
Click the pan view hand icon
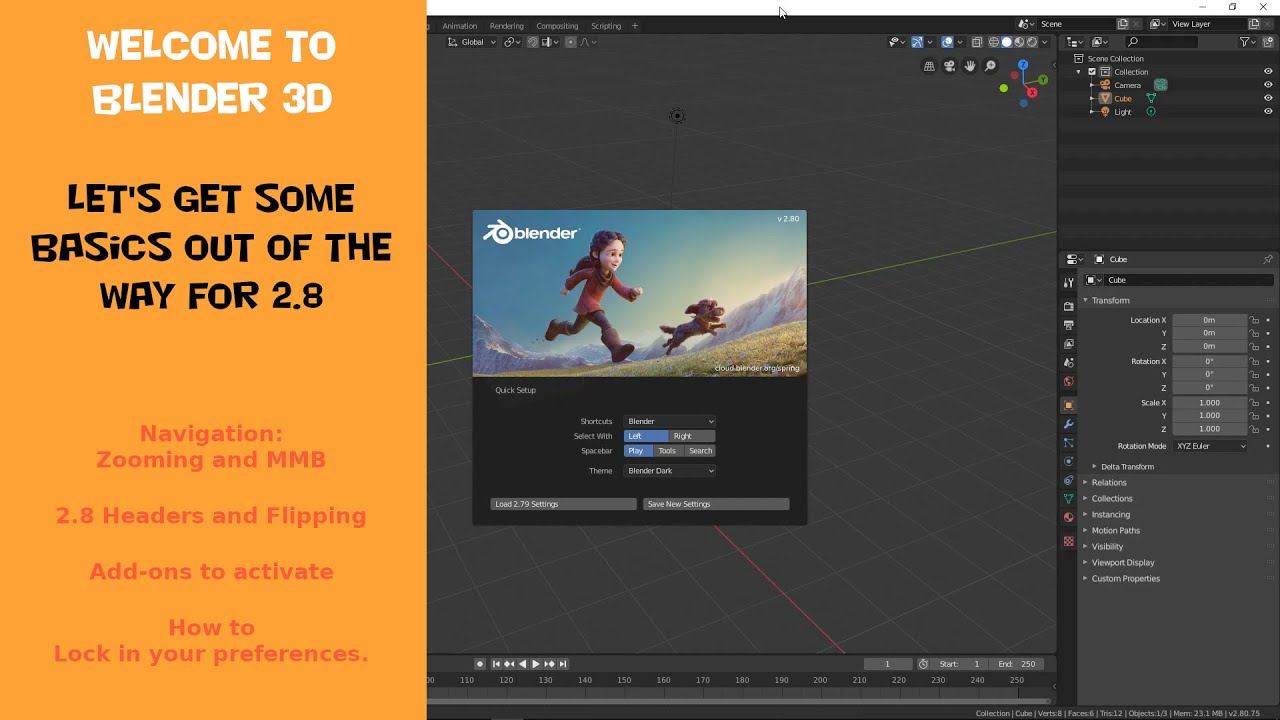pos(970,66)
